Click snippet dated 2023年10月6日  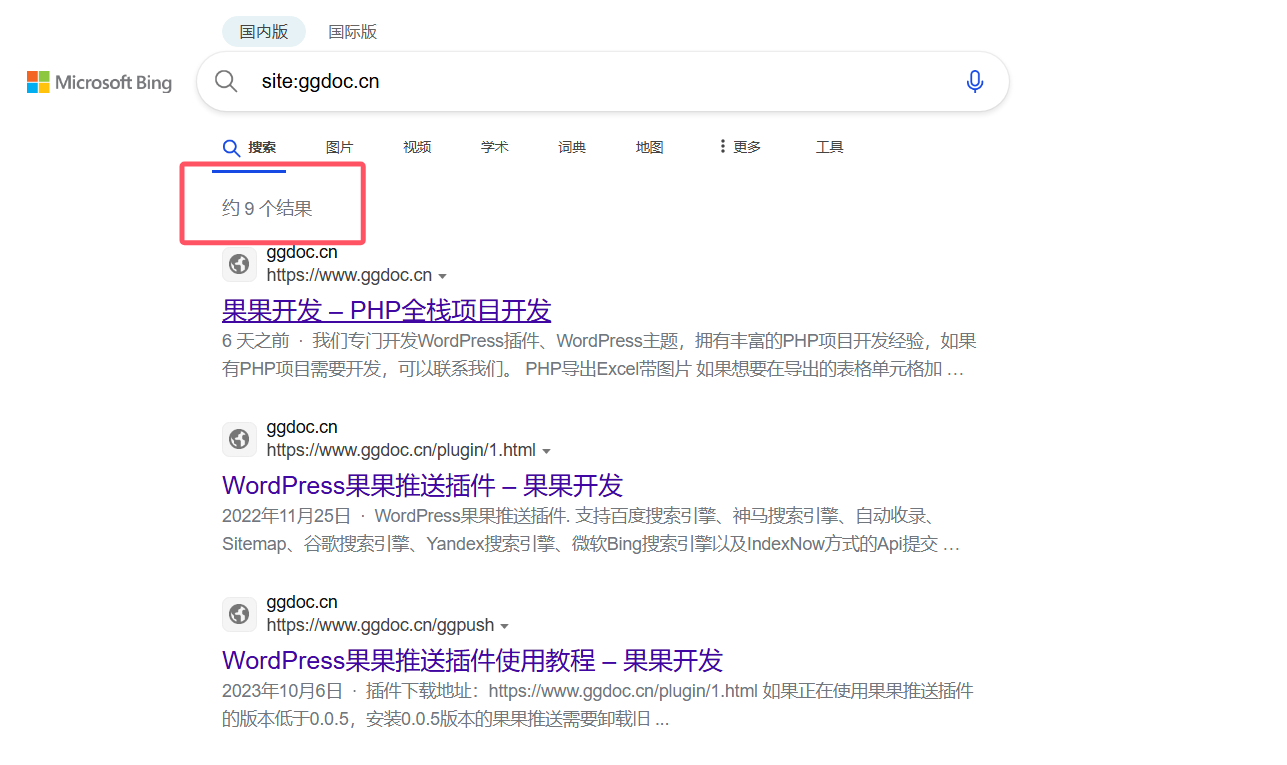pos(598,705)
